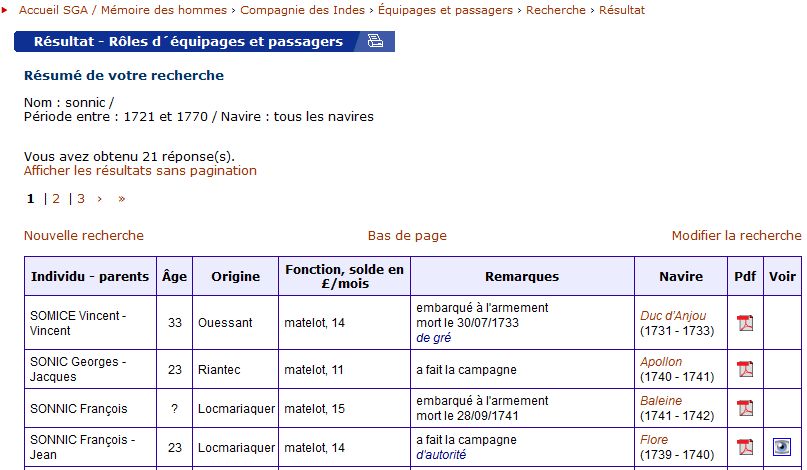Click Afficher les résultats sans pagination

pyautogui.click(x=140, y=170)
